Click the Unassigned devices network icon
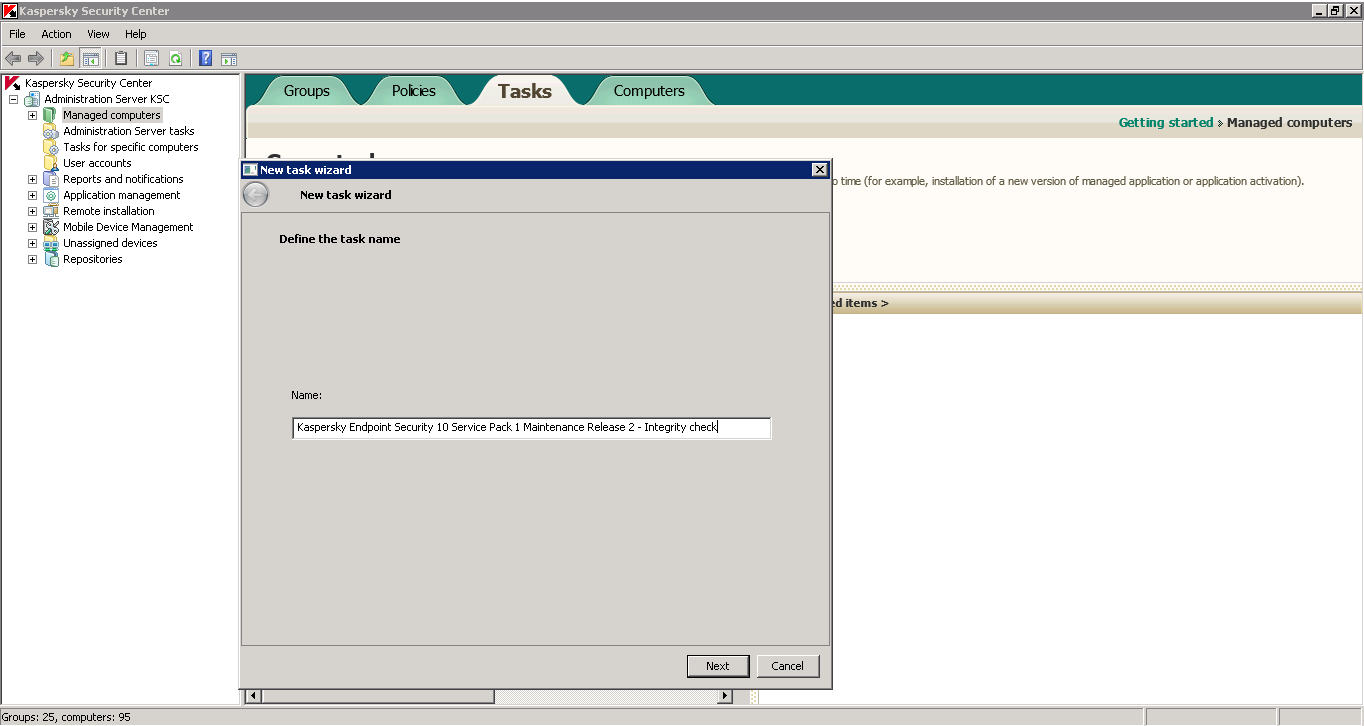Viewport: 1364px width, 726px height. pos(51,243)
